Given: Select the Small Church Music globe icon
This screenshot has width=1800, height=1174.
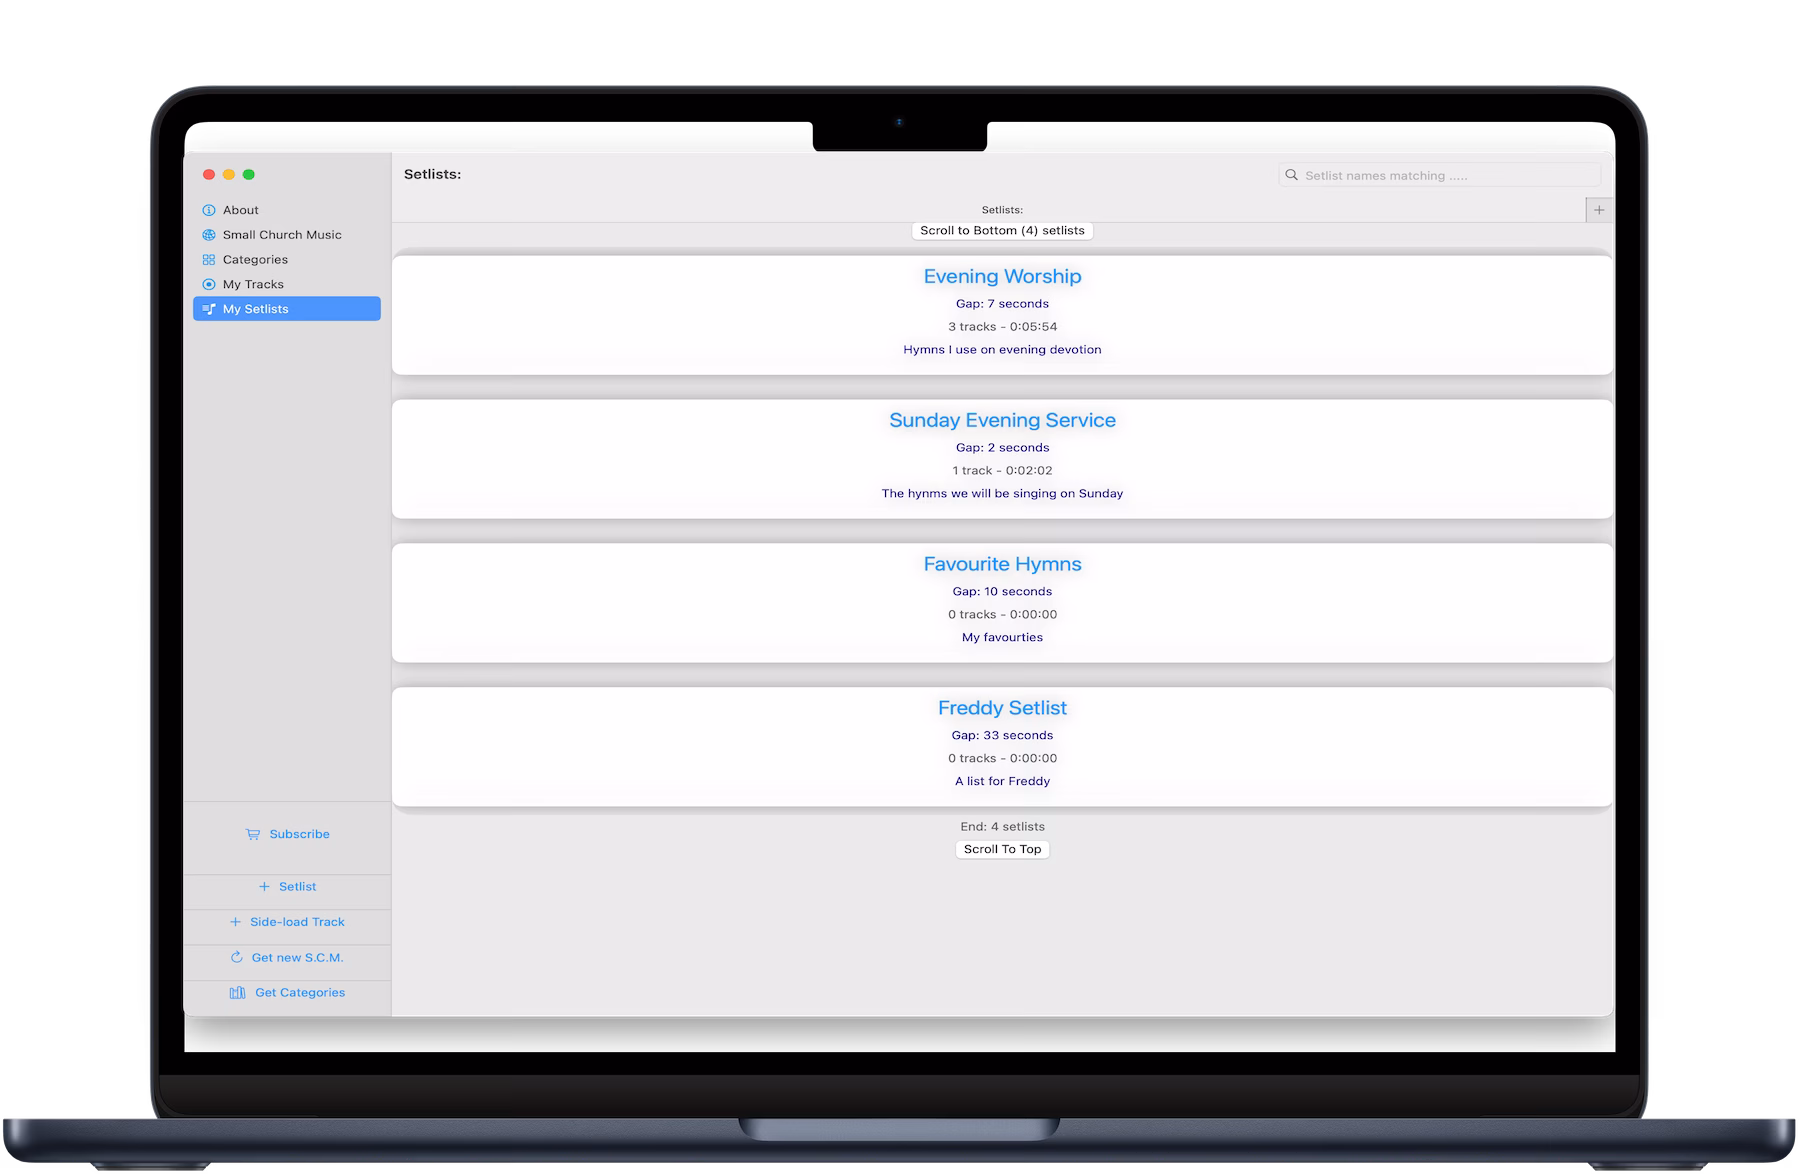Looking at the screenshot, I should click(209, 234).
